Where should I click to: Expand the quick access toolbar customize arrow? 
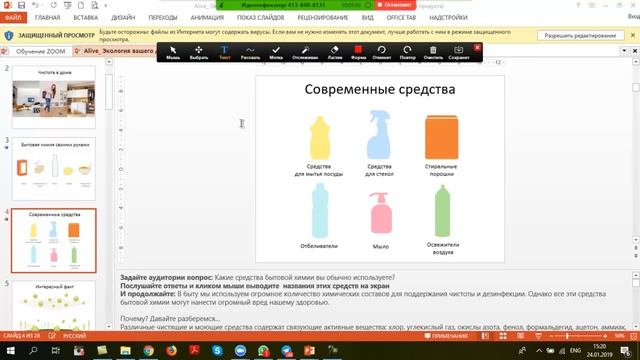pyautogui.click(x=106, y=6)
